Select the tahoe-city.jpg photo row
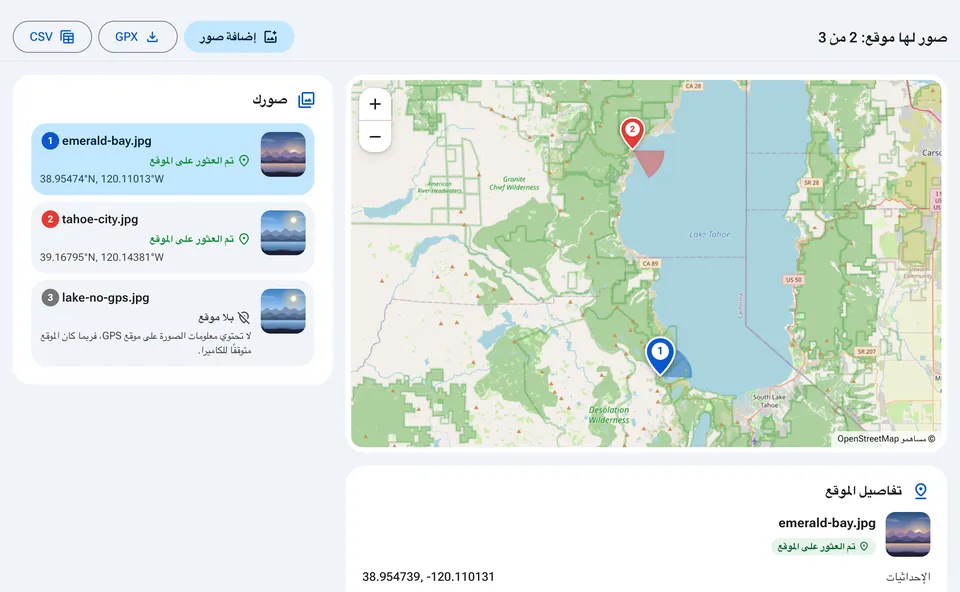Screen dimensions: 960x592 pyautogui.click(x=173, y=238)
